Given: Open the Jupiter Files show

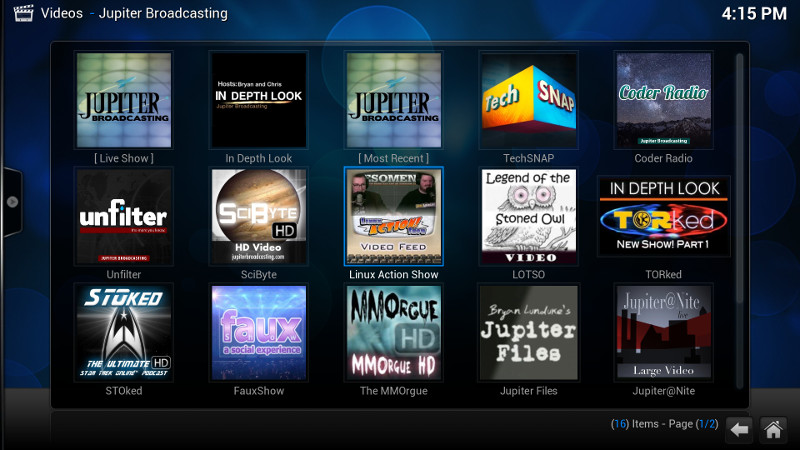Looking at the screenshot, I should [528, 332].
